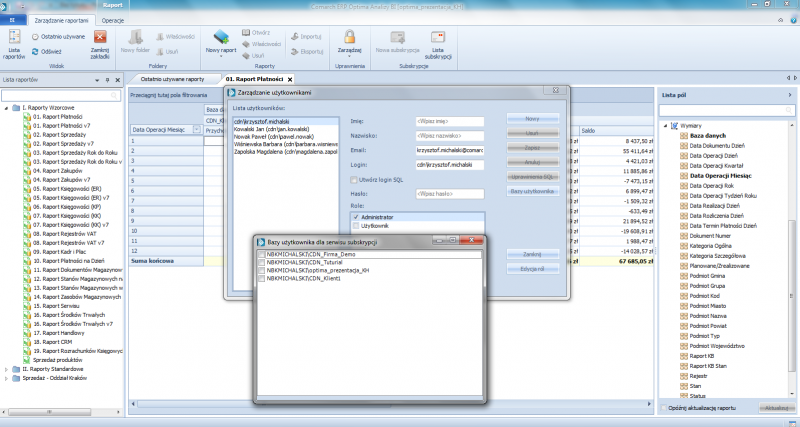This screenshot has height=427, width=800.
Task: Click the Imię input field
Action: coord(449,121)
